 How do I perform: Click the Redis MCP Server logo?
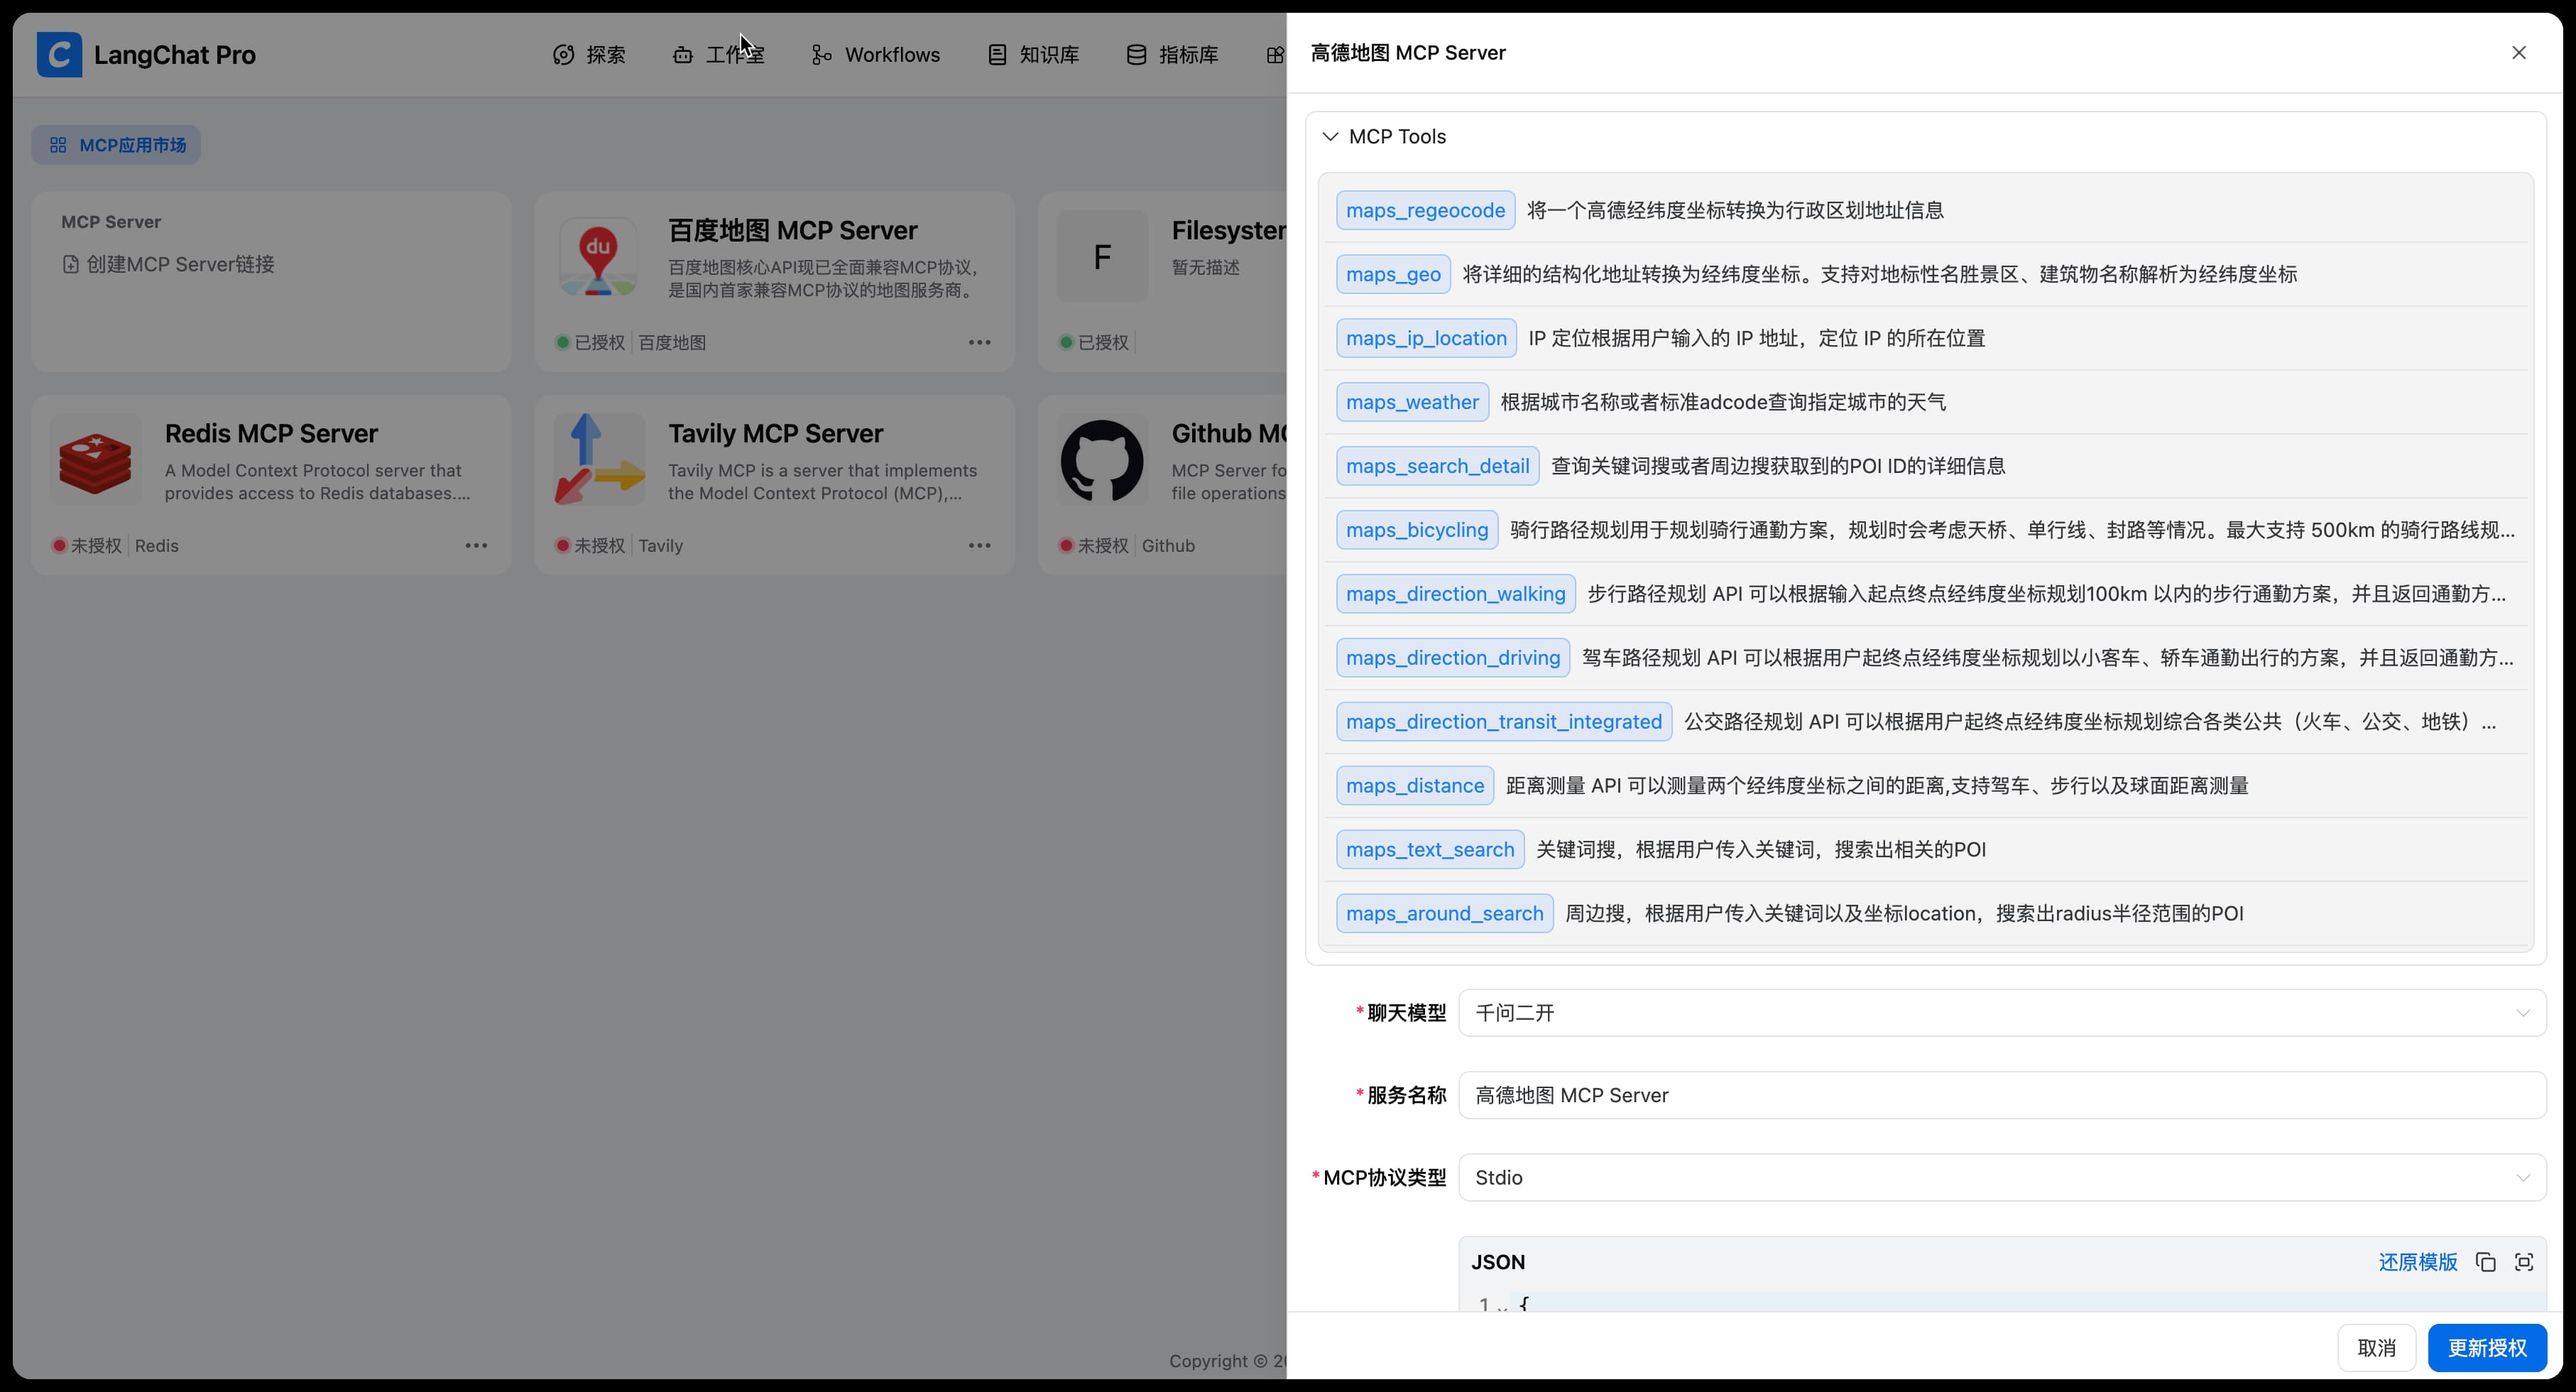click(95, 461)
